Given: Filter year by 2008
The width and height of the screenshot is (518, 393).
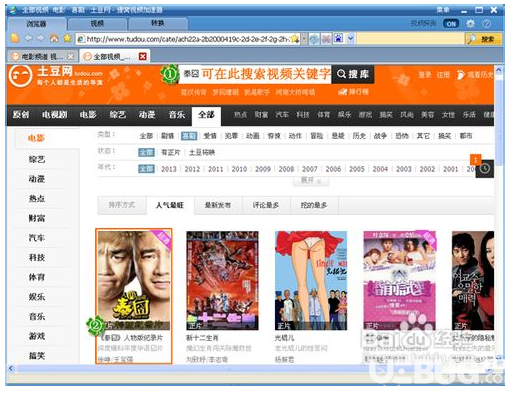Looking at the screenshot, I should (286, 169).
